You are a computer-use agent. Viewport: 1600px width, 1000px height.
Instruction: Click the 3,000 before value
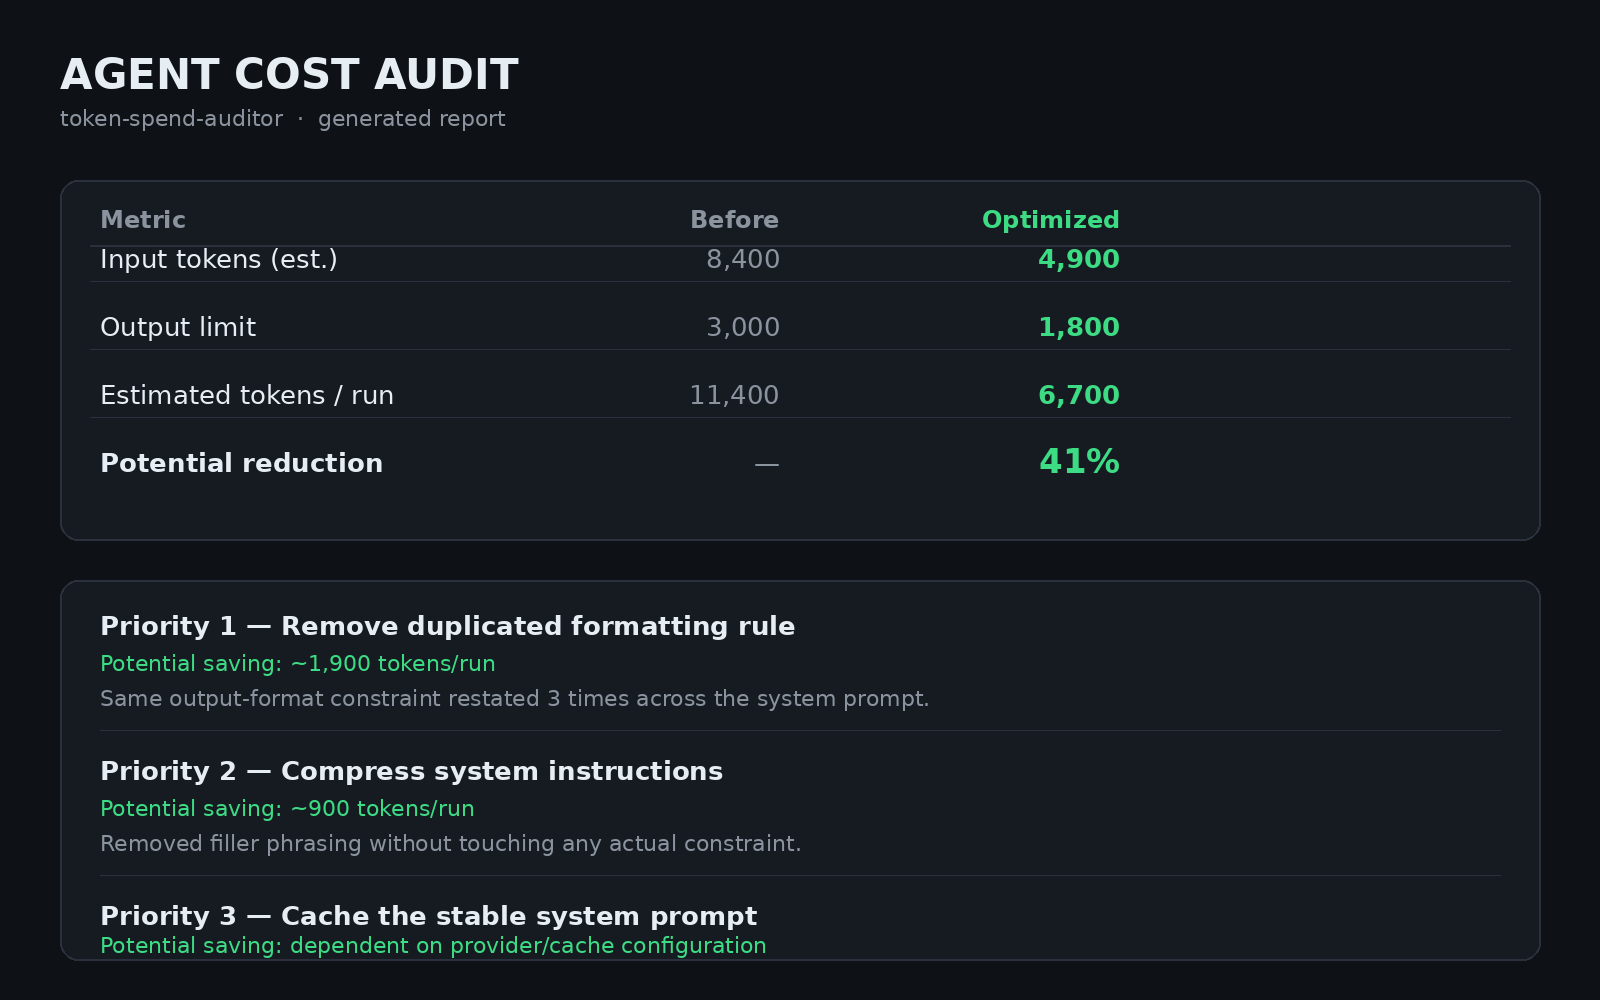[743, 328]
